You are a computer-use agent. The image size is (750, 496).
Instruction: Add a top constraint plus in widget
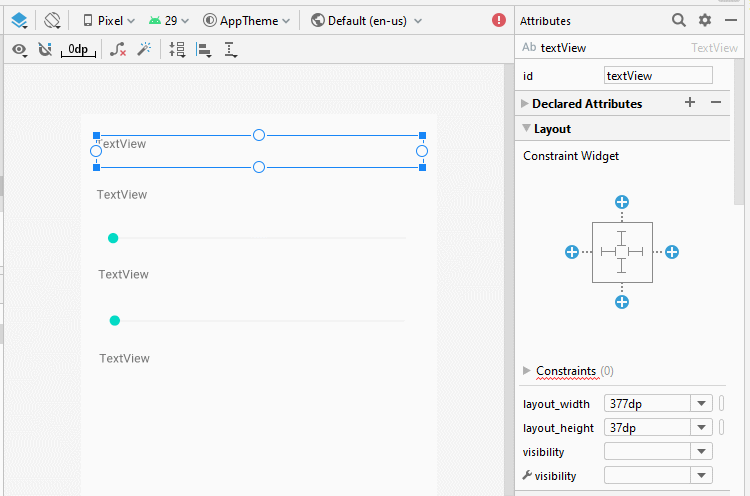[622, 202]
